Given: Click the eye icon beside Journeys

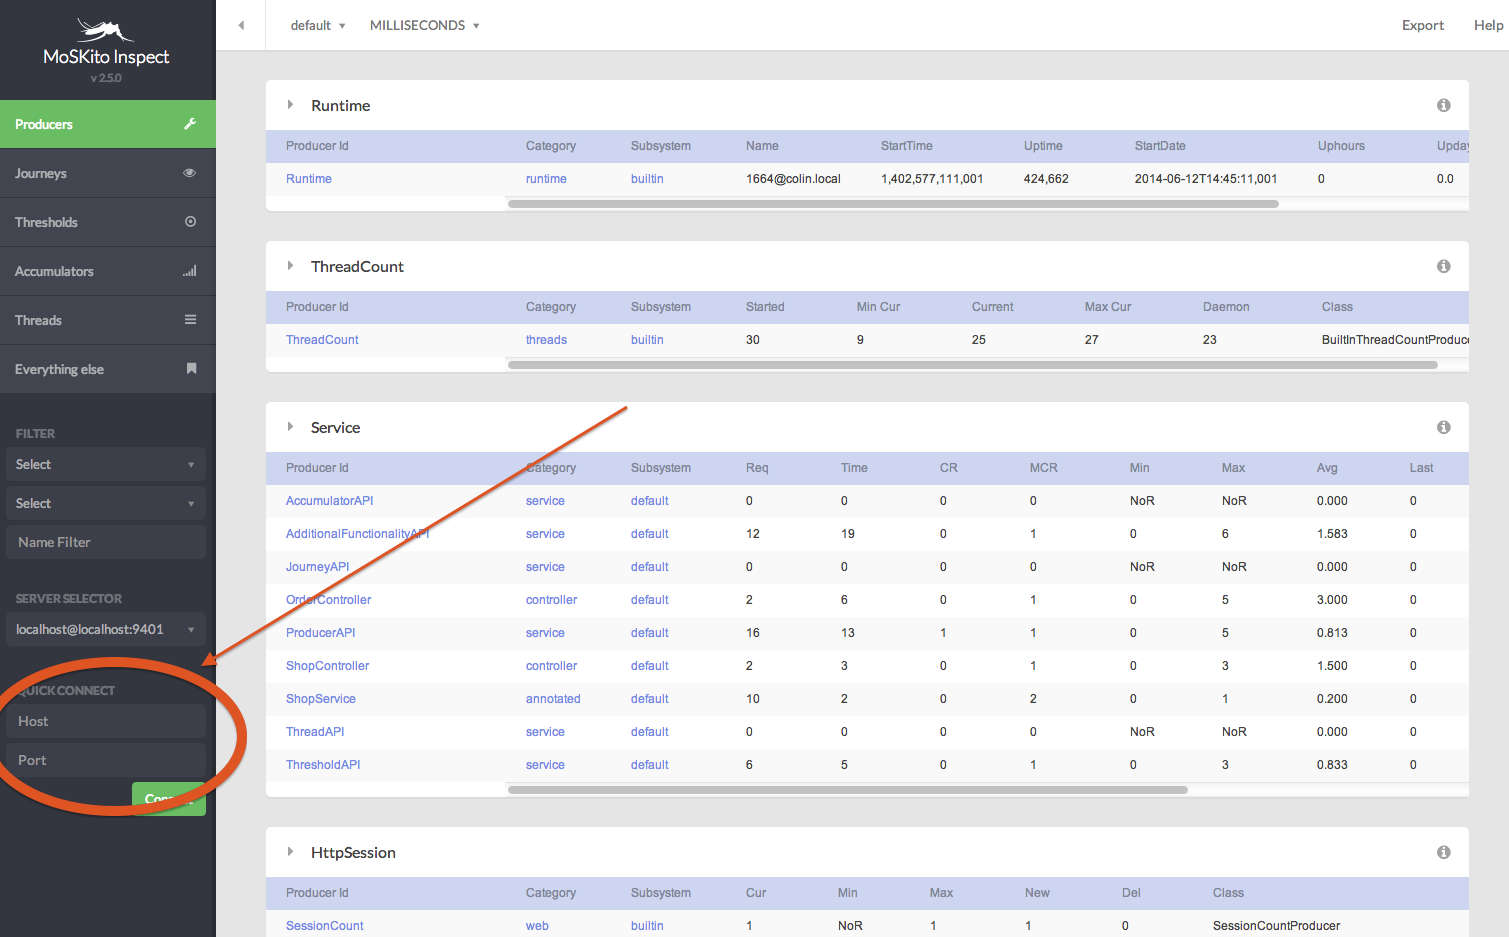Looking at the screenshot, I should point(190,173).
